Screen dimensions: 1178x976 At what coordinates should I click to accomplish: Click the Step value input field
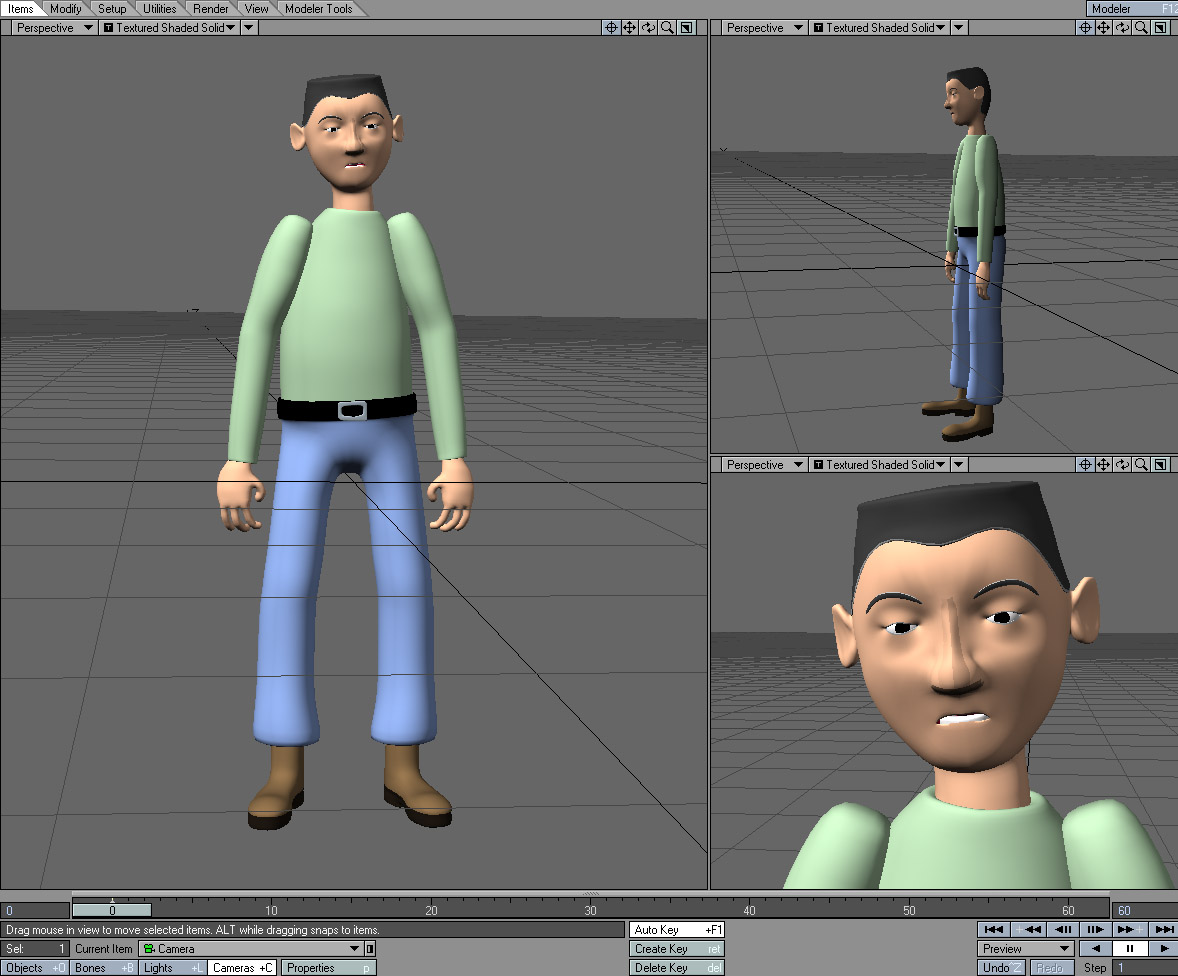(1144, 968)
